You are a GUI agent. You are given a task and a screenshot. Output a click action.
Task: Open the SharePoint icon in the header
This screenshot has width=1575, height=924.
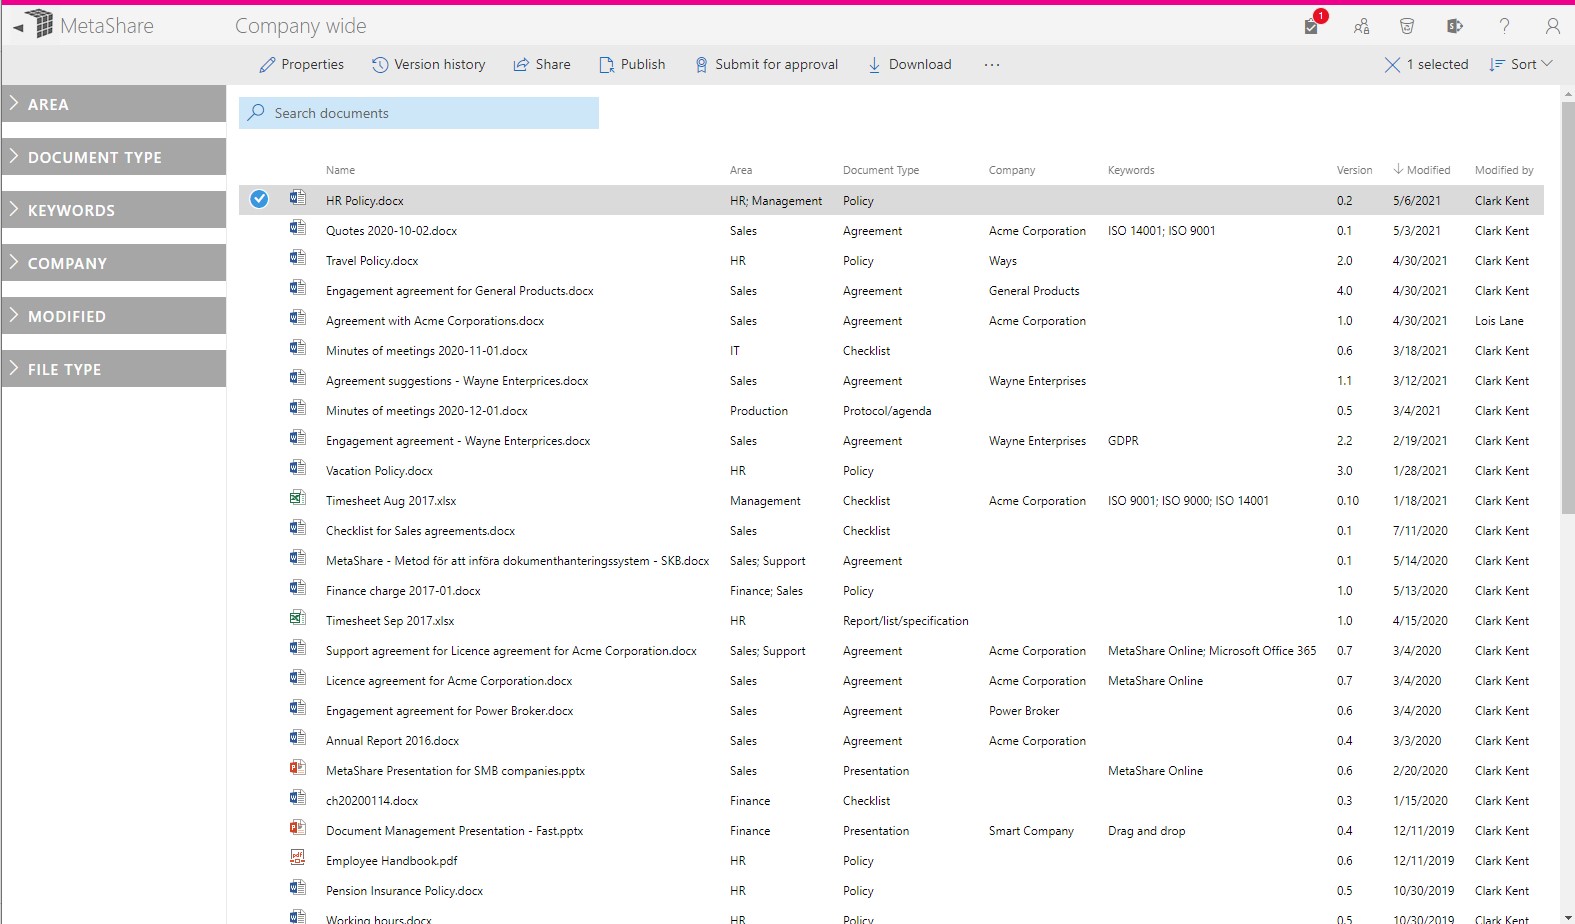1455,26
